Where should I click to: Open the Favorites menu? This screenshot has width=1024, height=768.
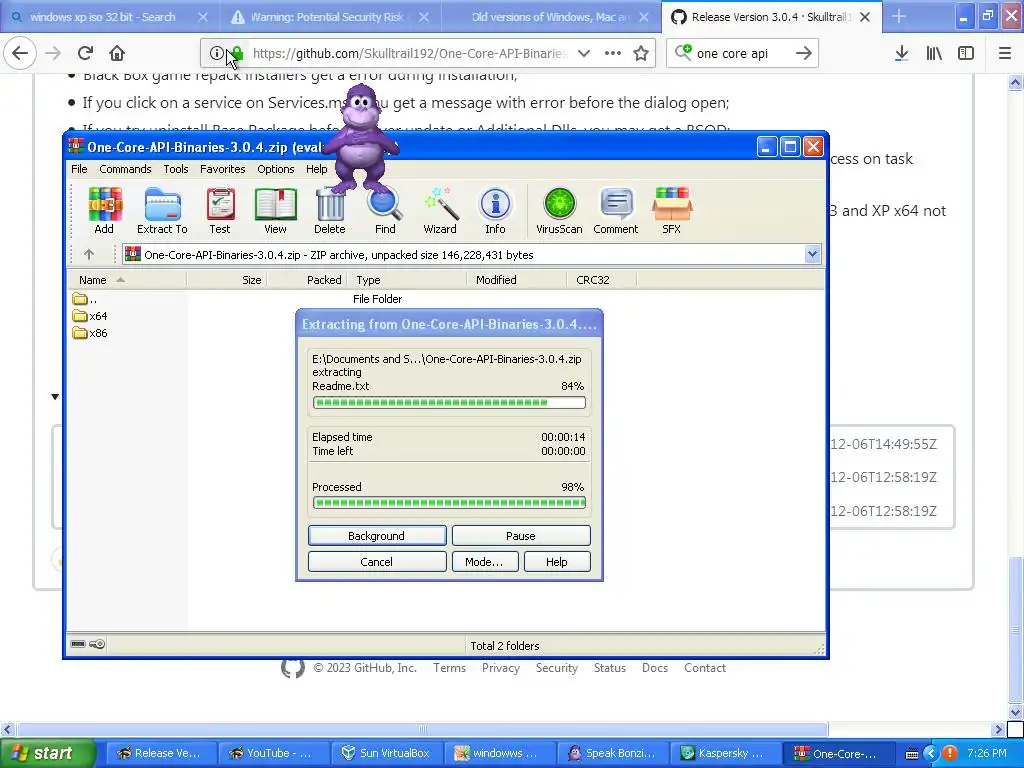pyautogui.click(x=223, y=169)
